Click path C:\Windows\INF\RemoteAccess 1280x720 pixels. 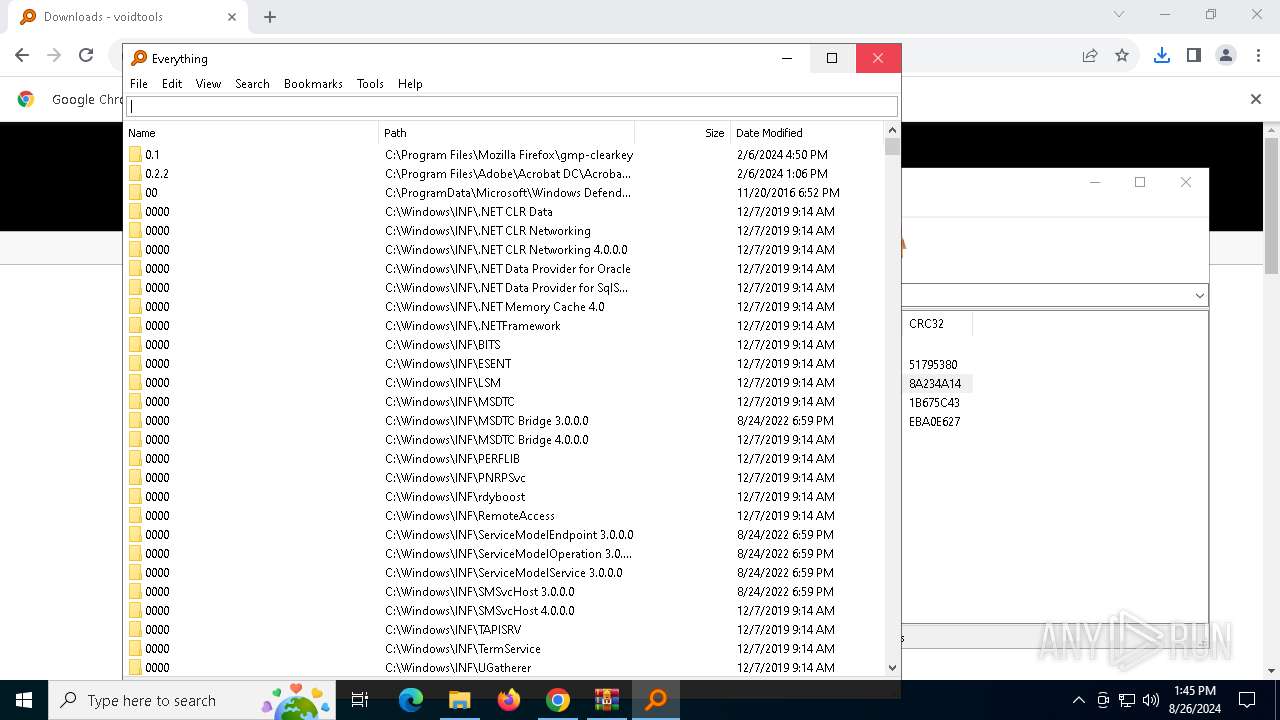coord(470,516)
